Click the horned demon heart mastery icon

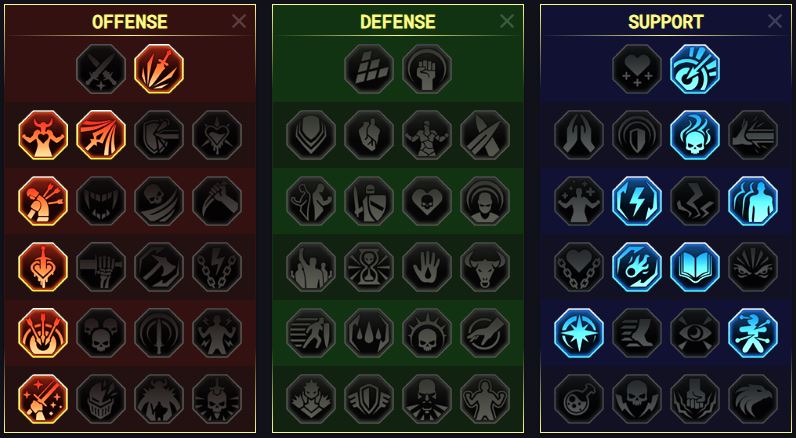43,135
